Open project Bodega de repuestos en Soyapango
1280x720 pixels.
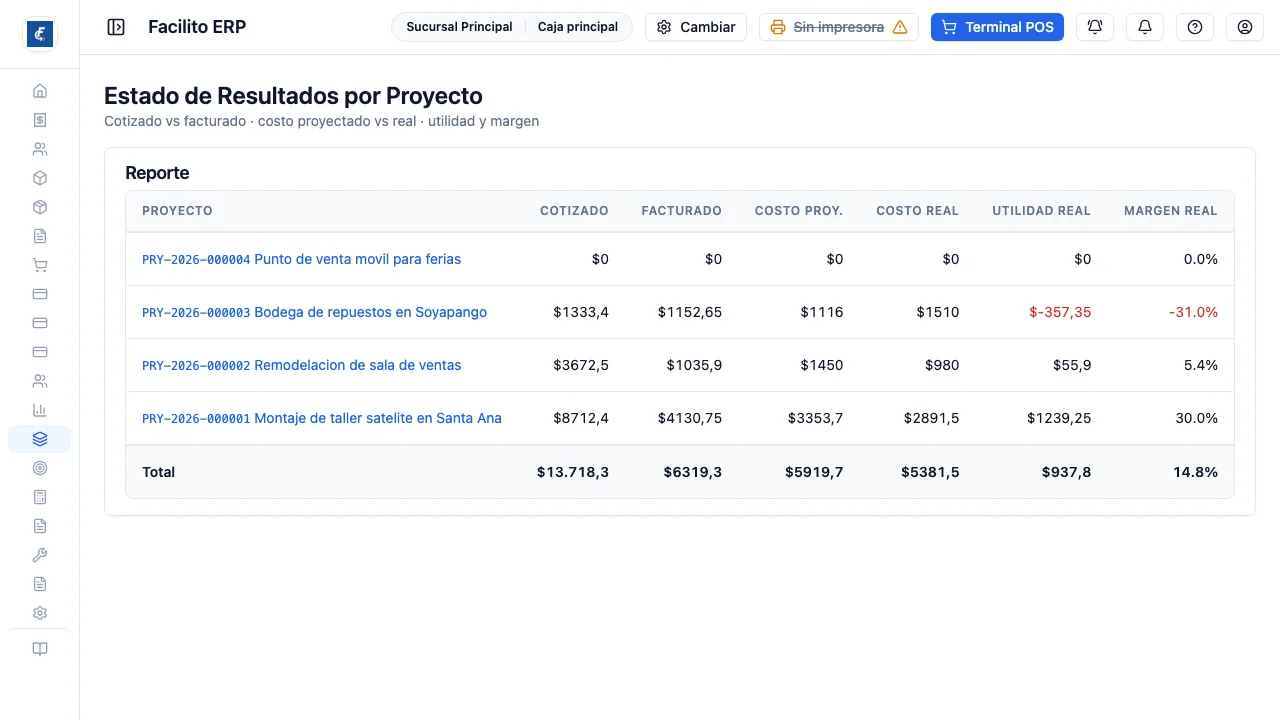click(x=315, y=312)
